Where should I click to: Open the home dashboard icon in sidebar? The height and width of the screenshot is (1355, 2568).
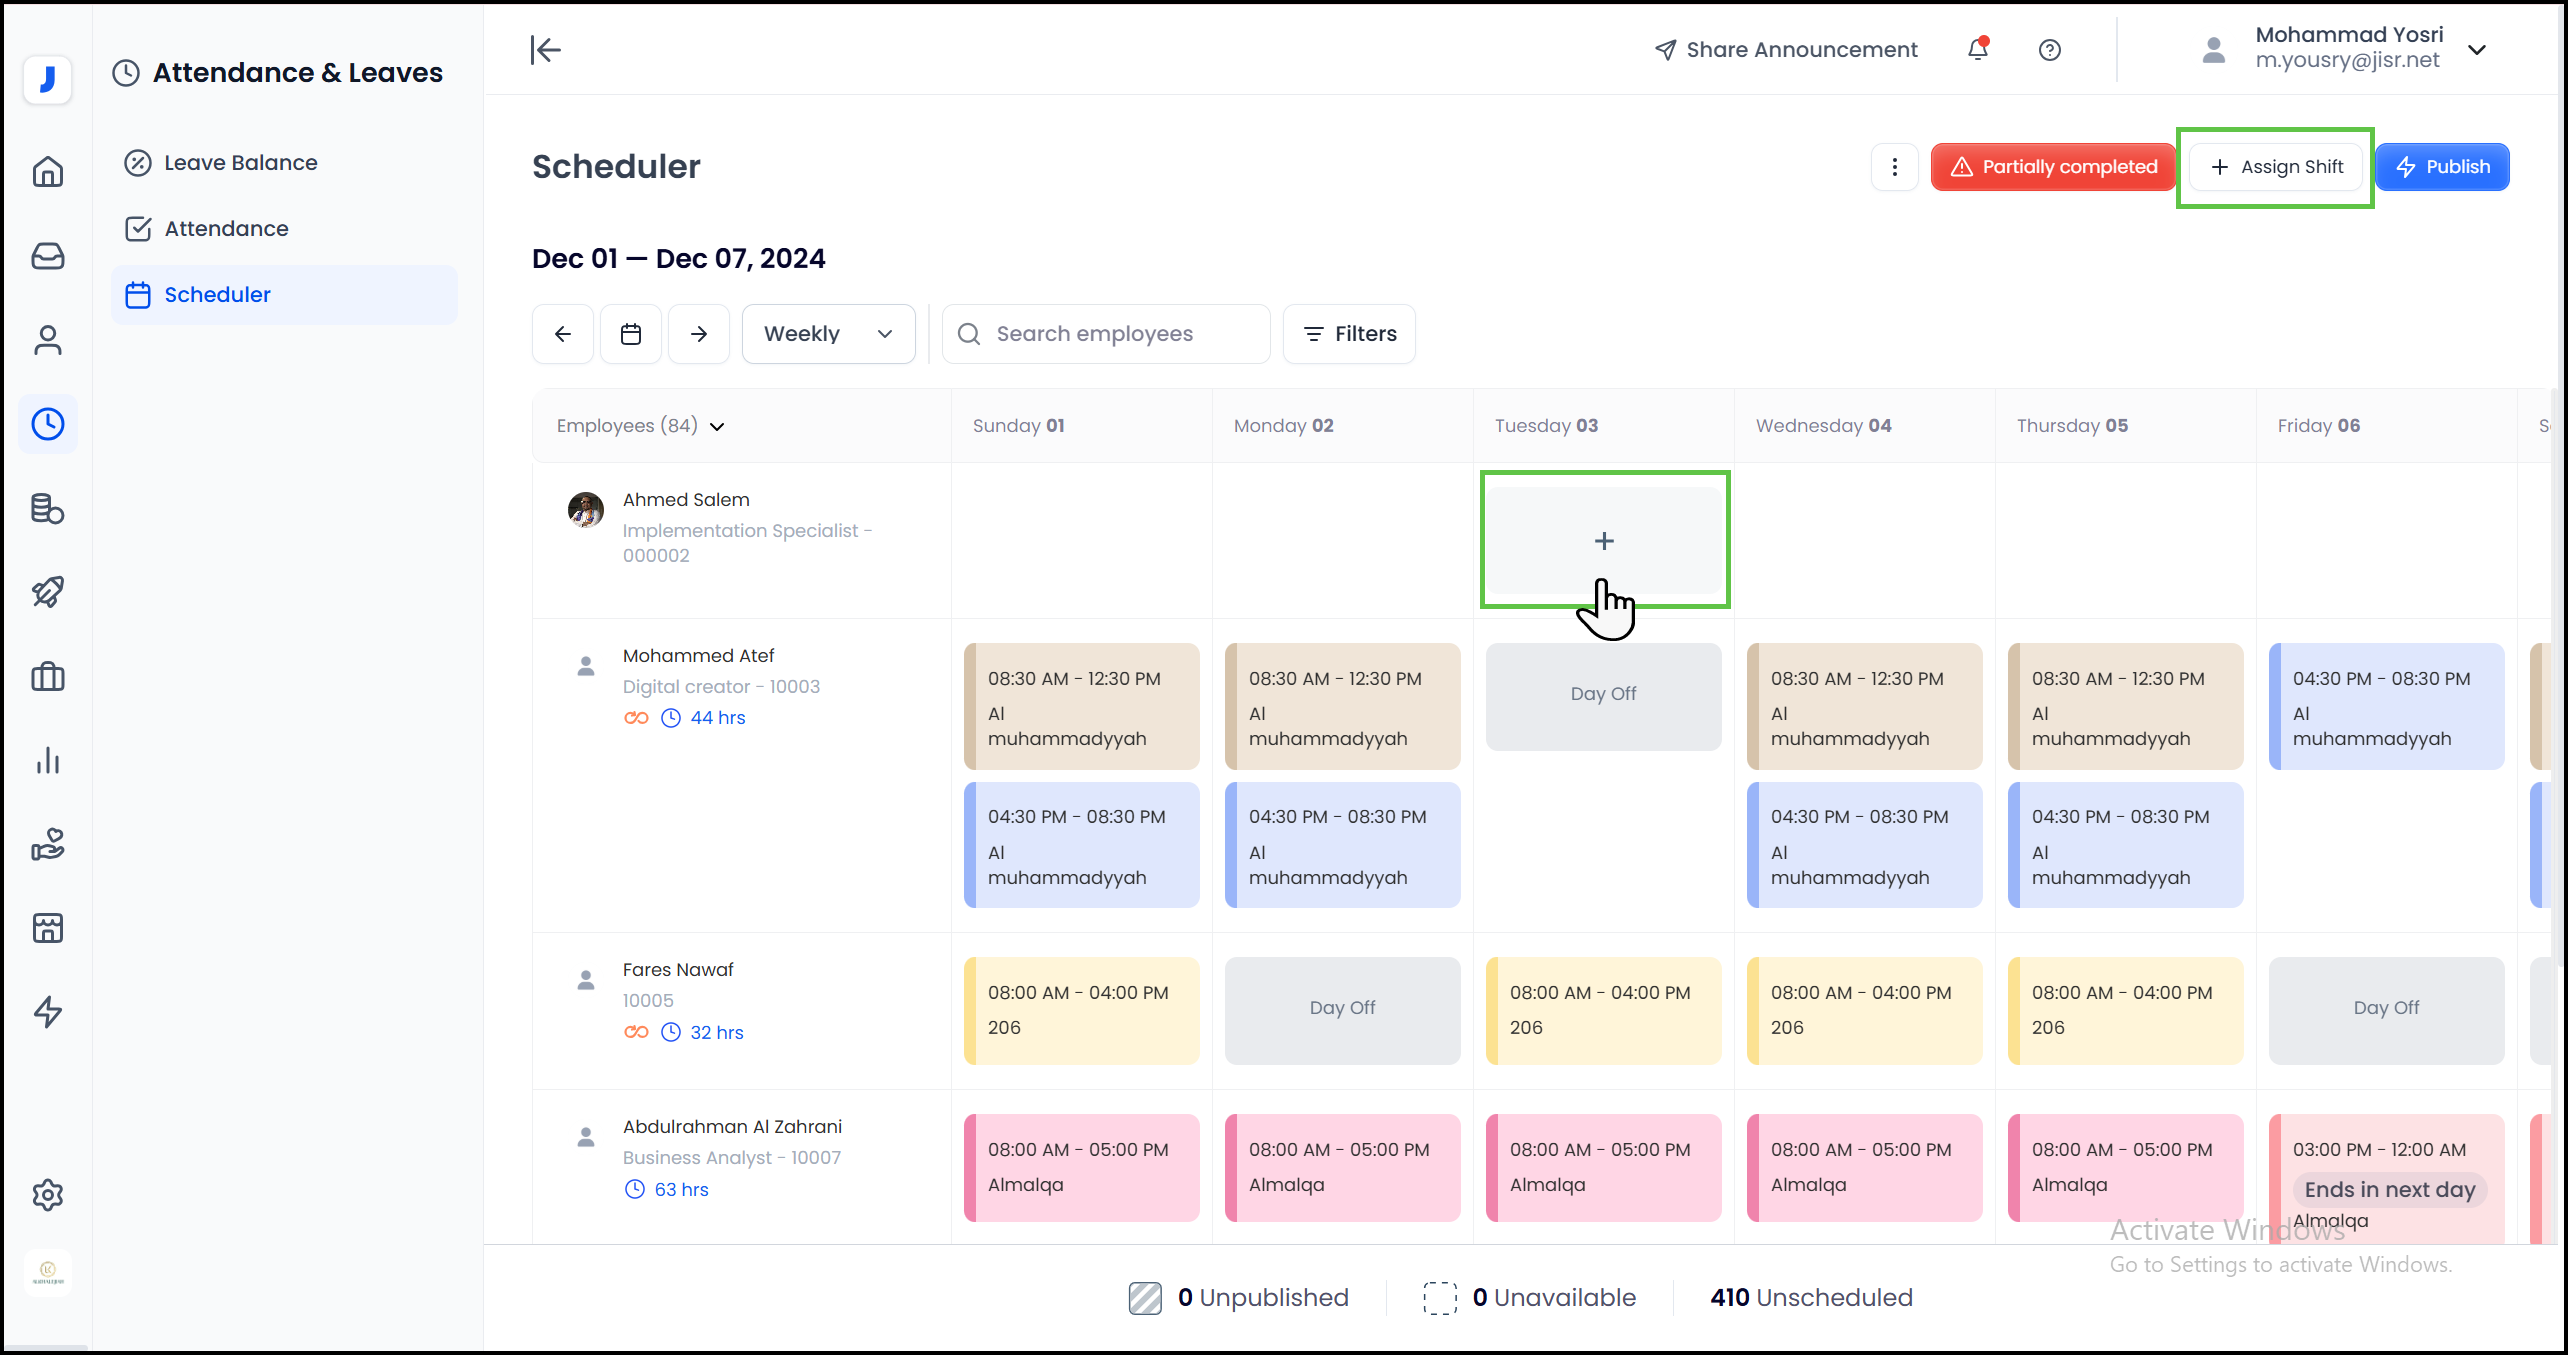[x=48, y=172]
